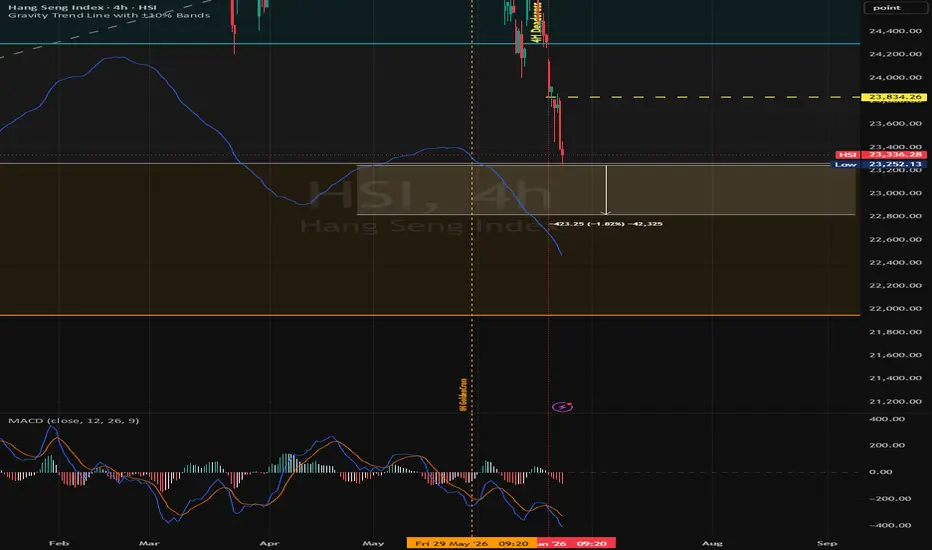Click the yellow 4H Deathcross vertical label

coord(536,23)
